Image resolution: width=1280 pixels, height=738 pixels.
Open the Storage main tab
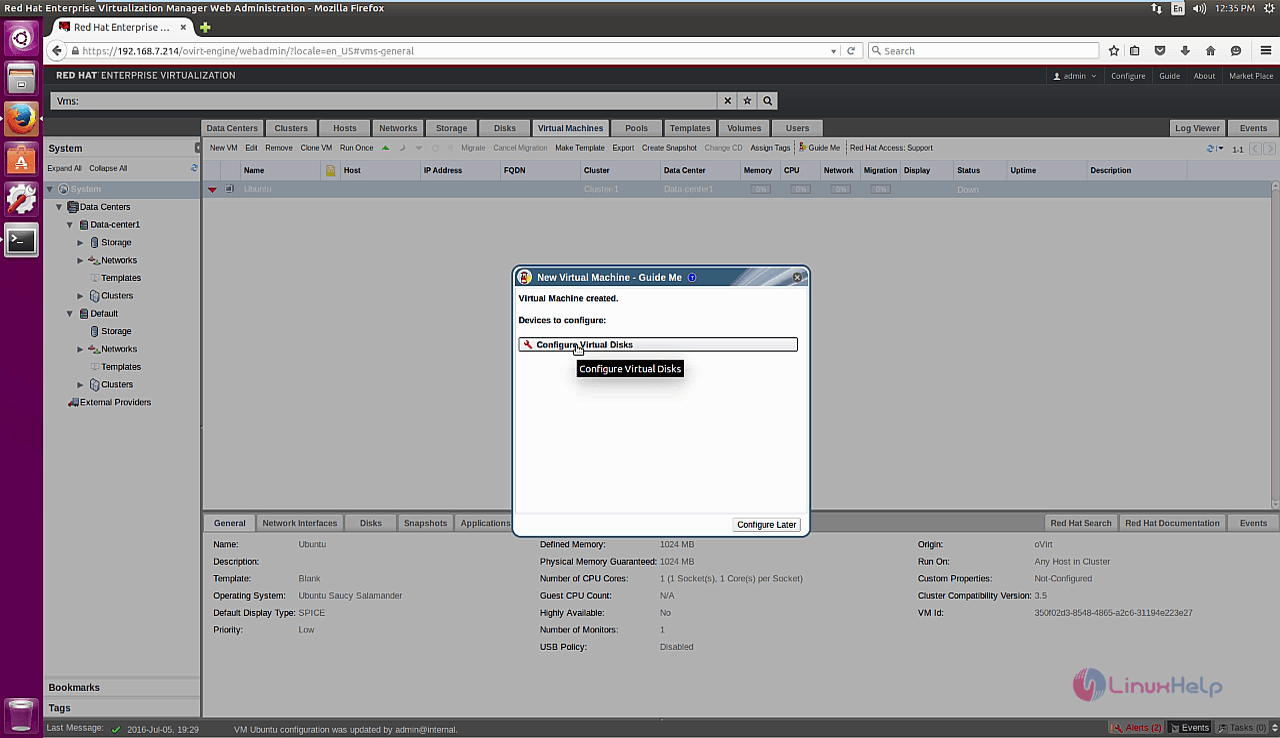[451, 128]
